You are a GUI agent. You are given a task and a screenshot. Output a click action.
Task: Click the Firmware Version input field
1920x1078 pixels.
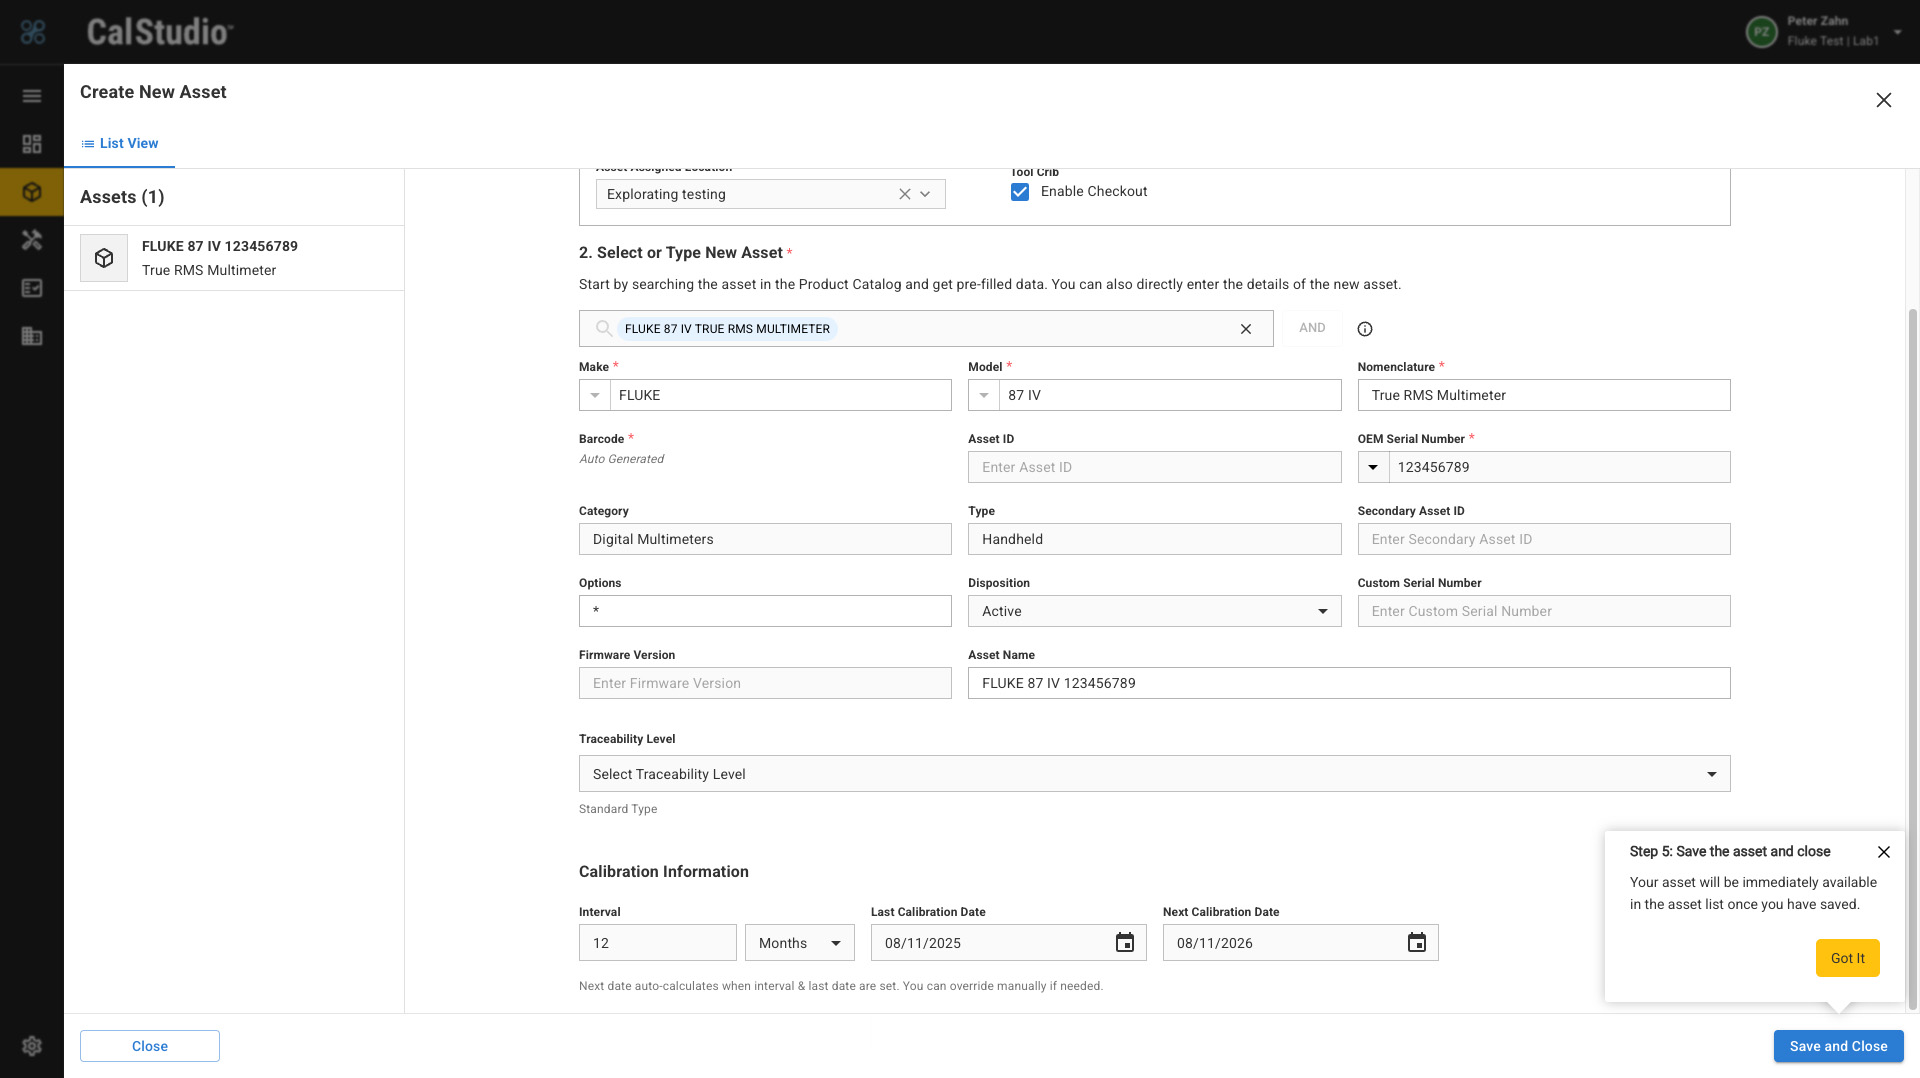pyautogui.click(x=765, y=683)
